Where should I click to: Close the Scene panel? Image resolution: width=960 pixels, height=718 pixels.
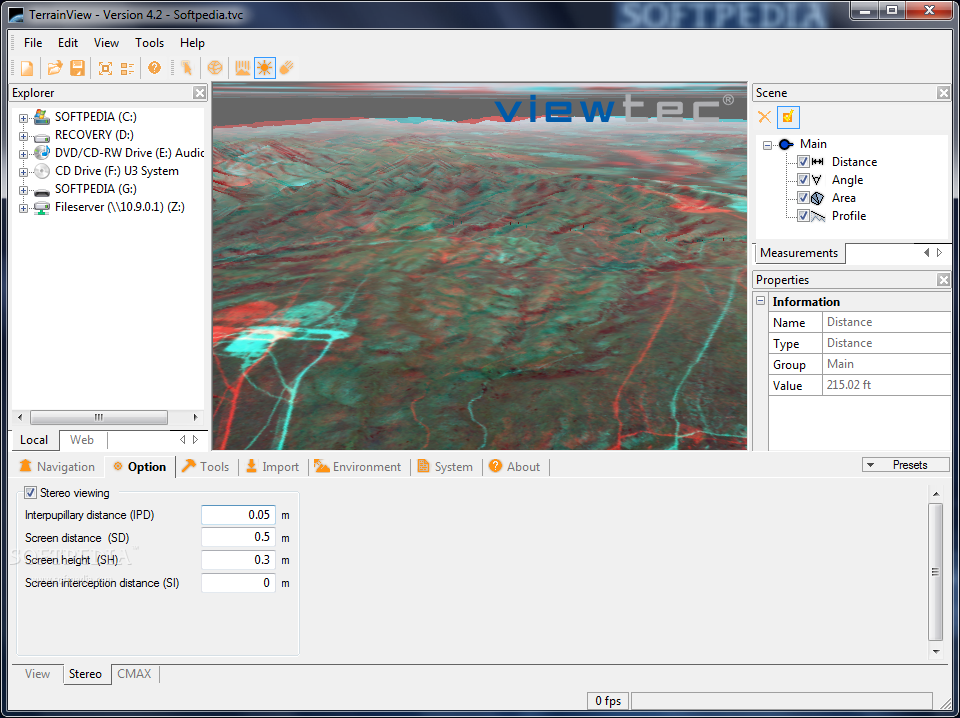(943, 93)
